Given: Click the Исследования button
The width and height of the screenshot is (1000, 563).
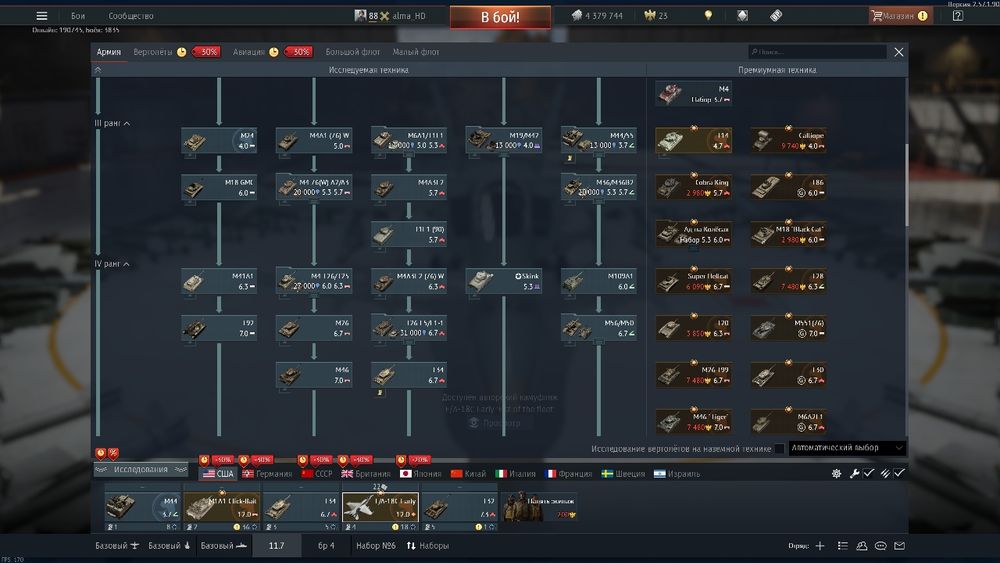Looking at the screenshot, I should 141,470.
